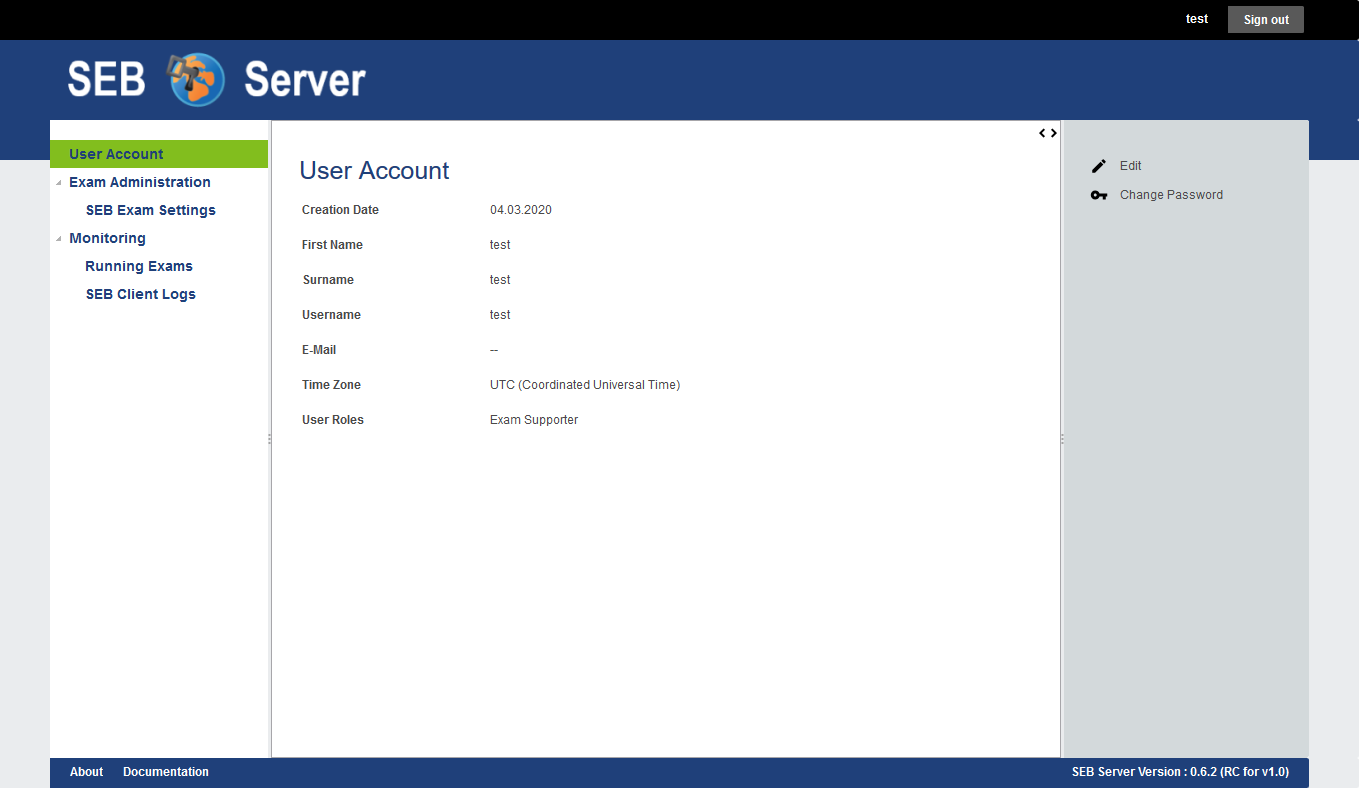Collapse the Exam Administration tree arrow
This screenshot has height=788, width=1359.
point(59,183)
